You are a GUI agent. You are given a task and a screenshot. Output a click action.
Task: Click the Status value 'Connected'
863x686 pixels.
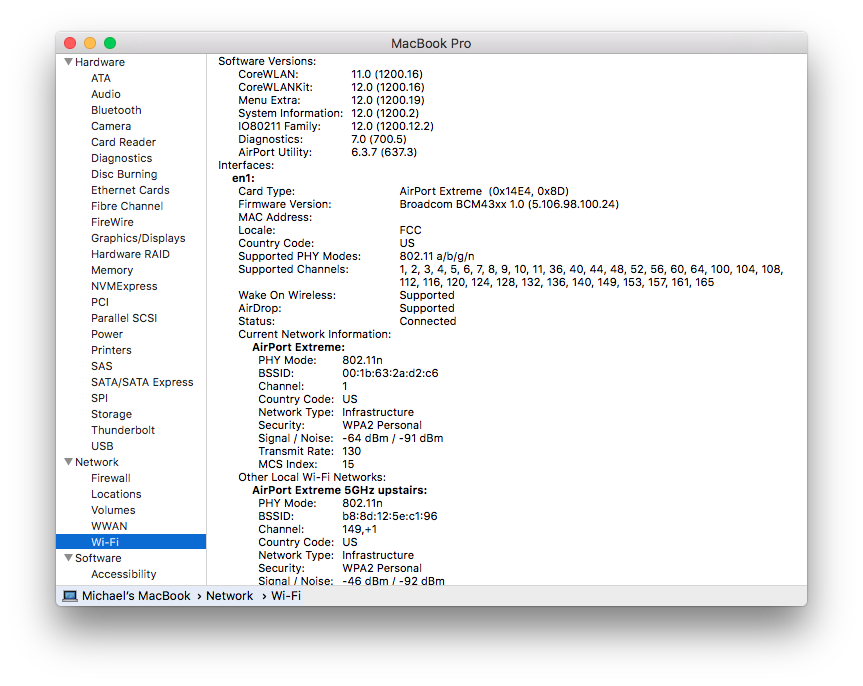click(x=428, y=322)
